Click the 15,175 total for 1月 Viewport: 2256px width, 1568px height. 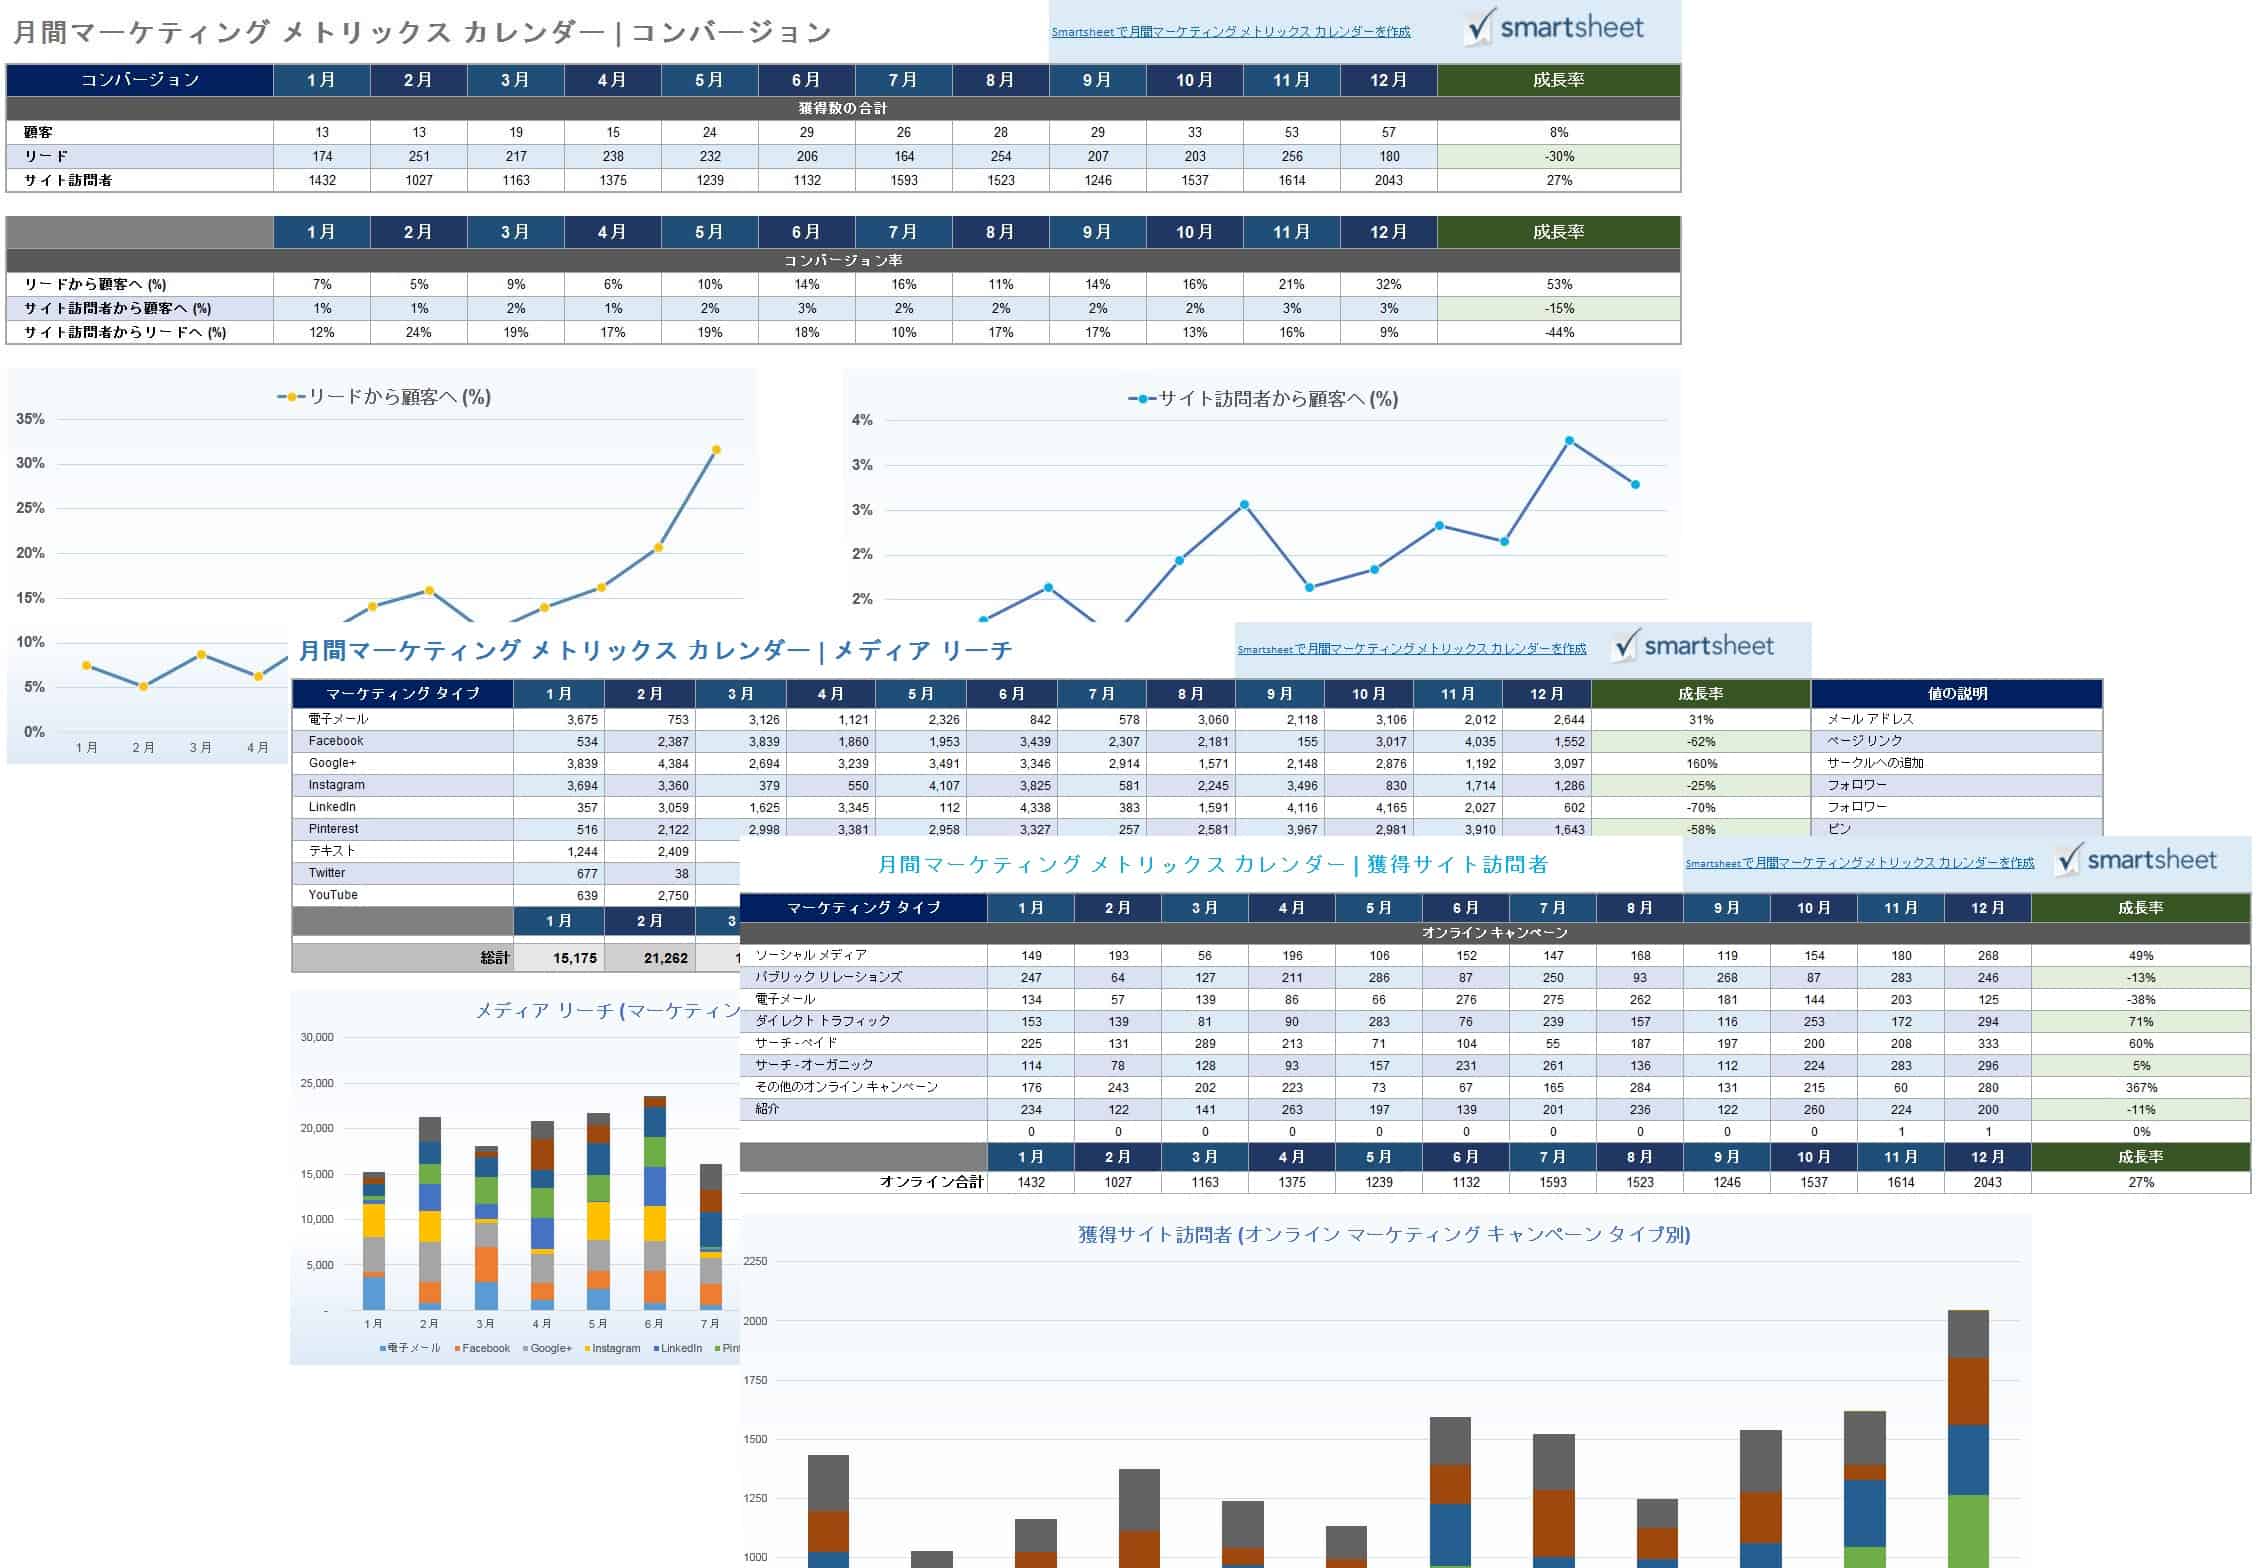pos(559,958)
